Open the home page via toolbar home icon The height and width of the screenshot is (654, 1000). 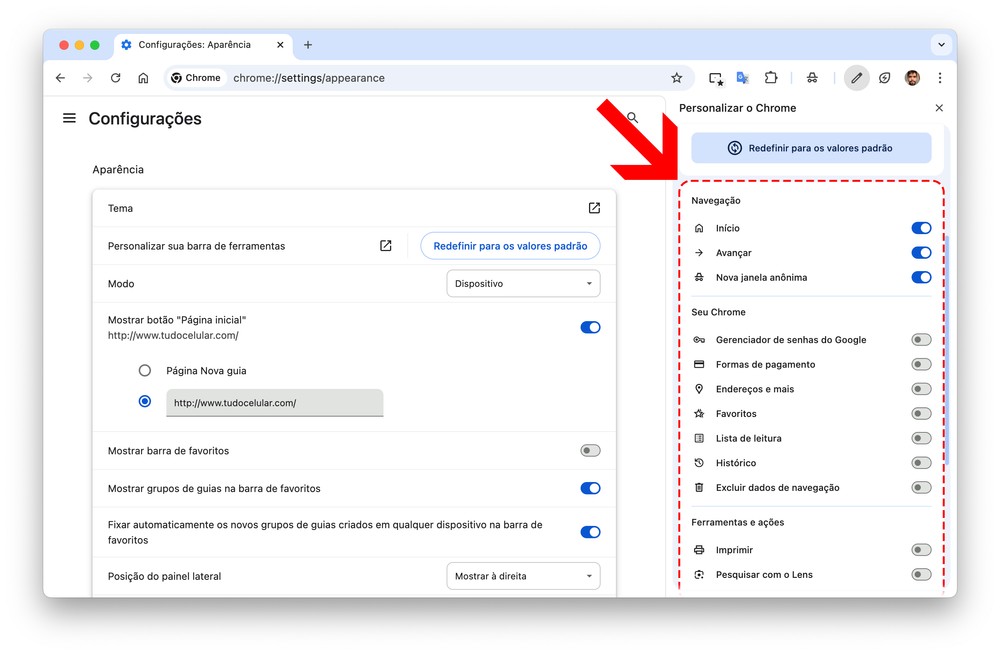point(143,78)
